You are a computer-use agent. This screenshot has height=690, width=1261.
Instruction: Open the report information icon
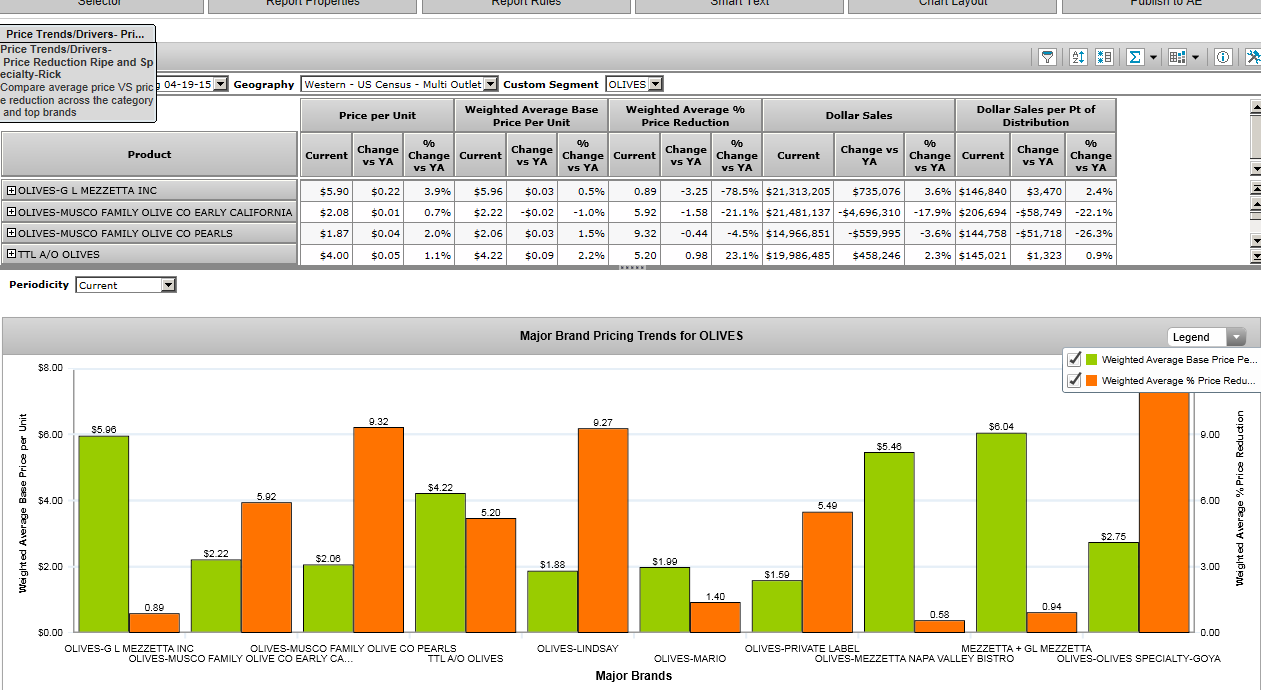[1222, 57]
